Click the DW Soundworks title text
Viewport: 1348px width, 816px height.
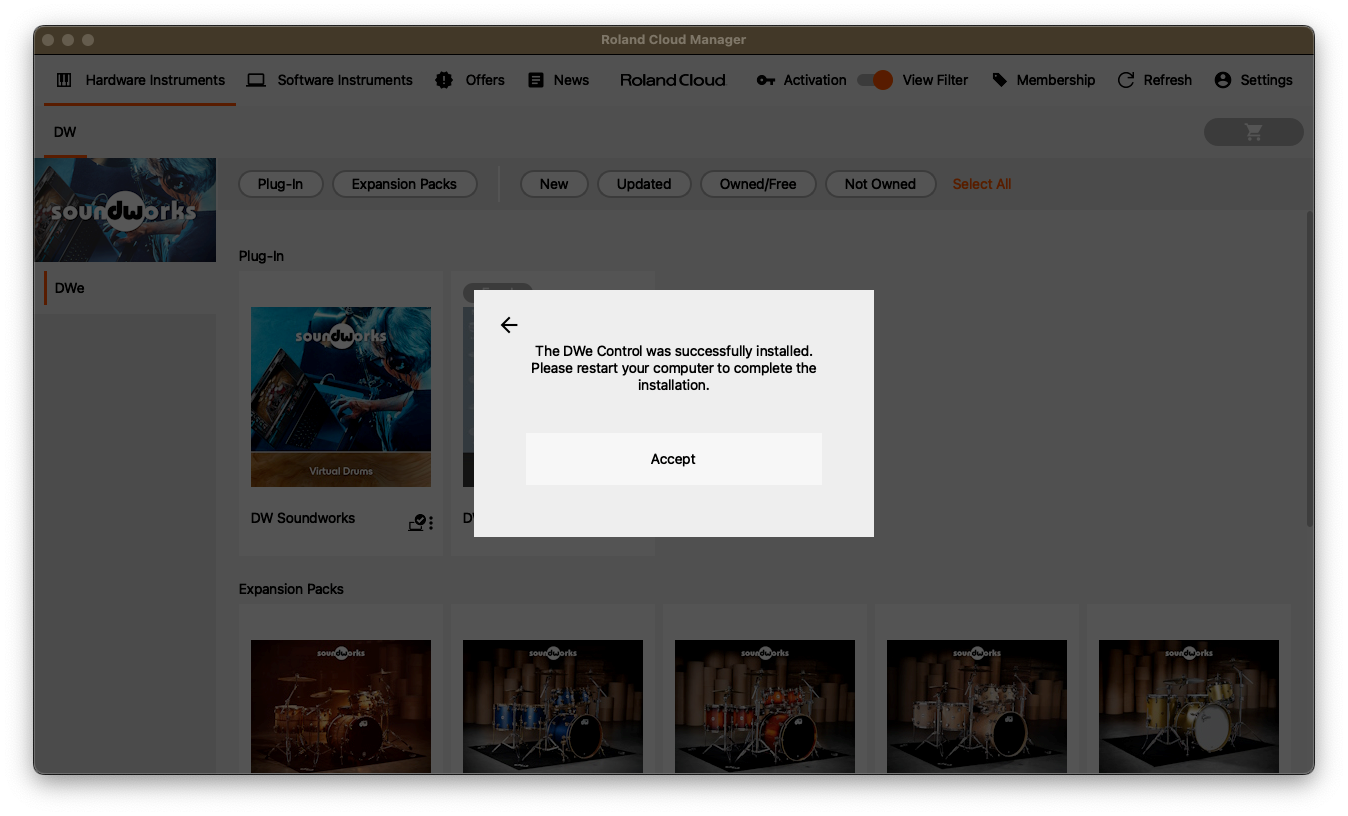click(303, 518)
